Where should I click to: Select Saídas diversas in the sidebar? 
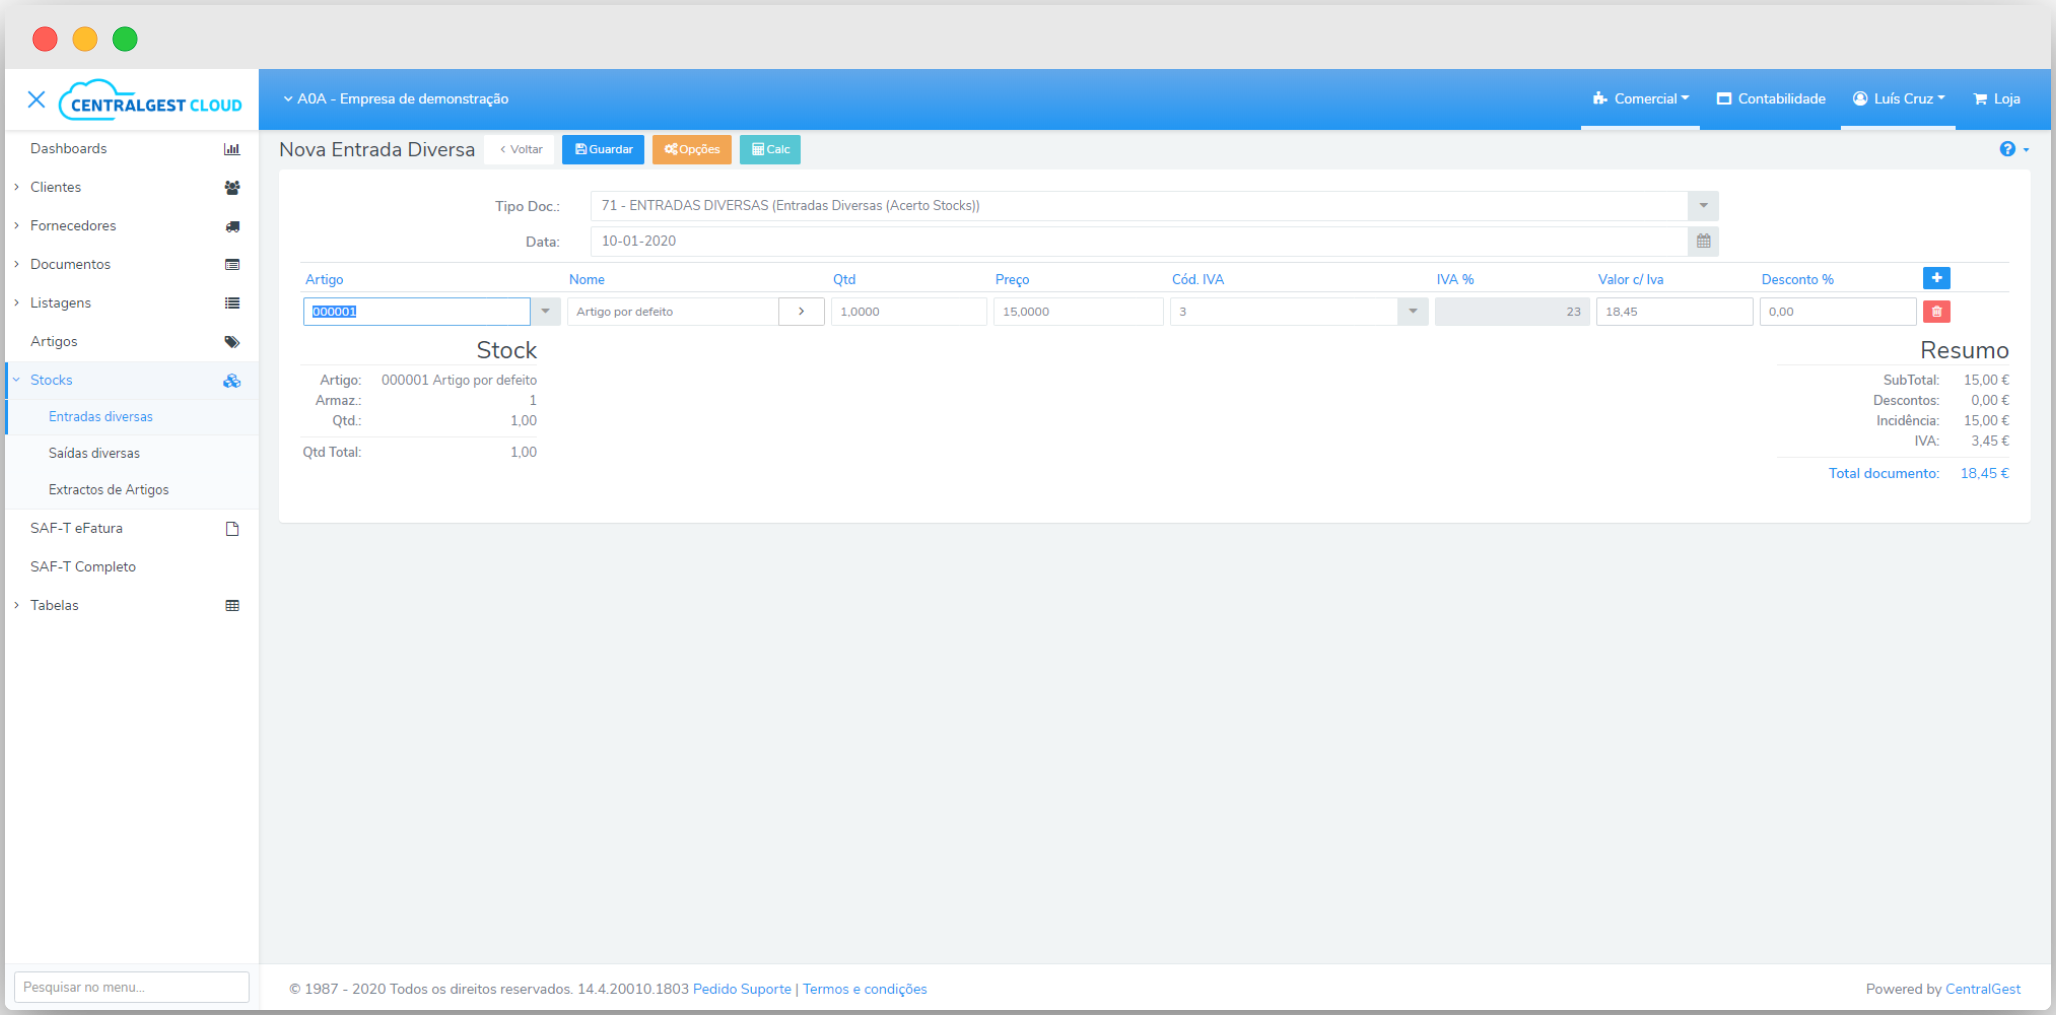94,453
